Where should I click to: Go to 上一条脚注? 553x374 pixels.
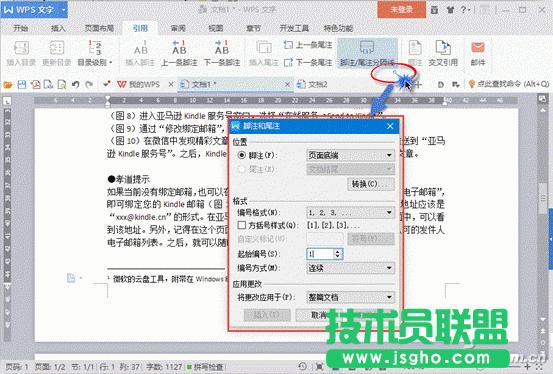(179, 53)
